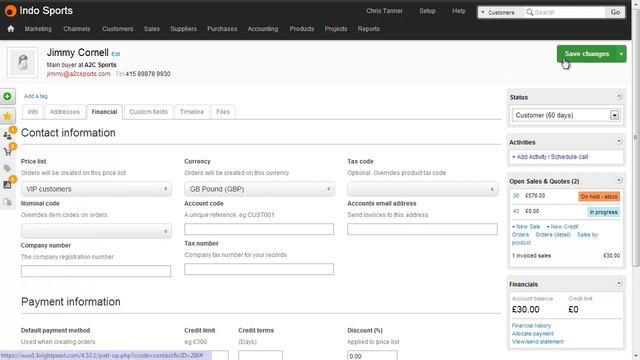Open the Customers menu in navigation bar
Viewport: 640px width, 360px height.
pos(118,29)
